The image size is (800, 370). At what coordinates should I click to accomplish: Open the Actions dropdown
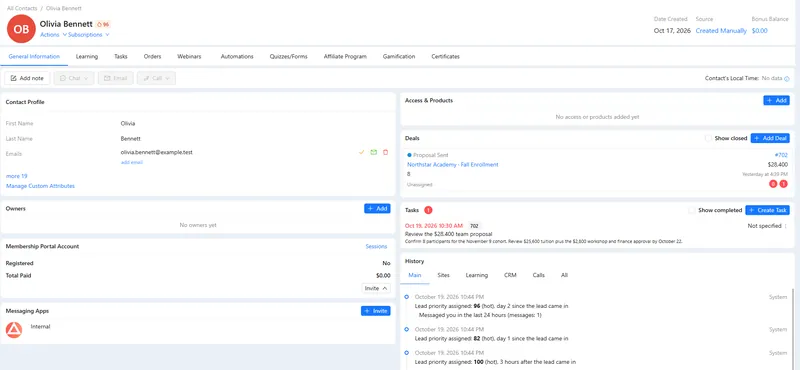click(53, 35)
